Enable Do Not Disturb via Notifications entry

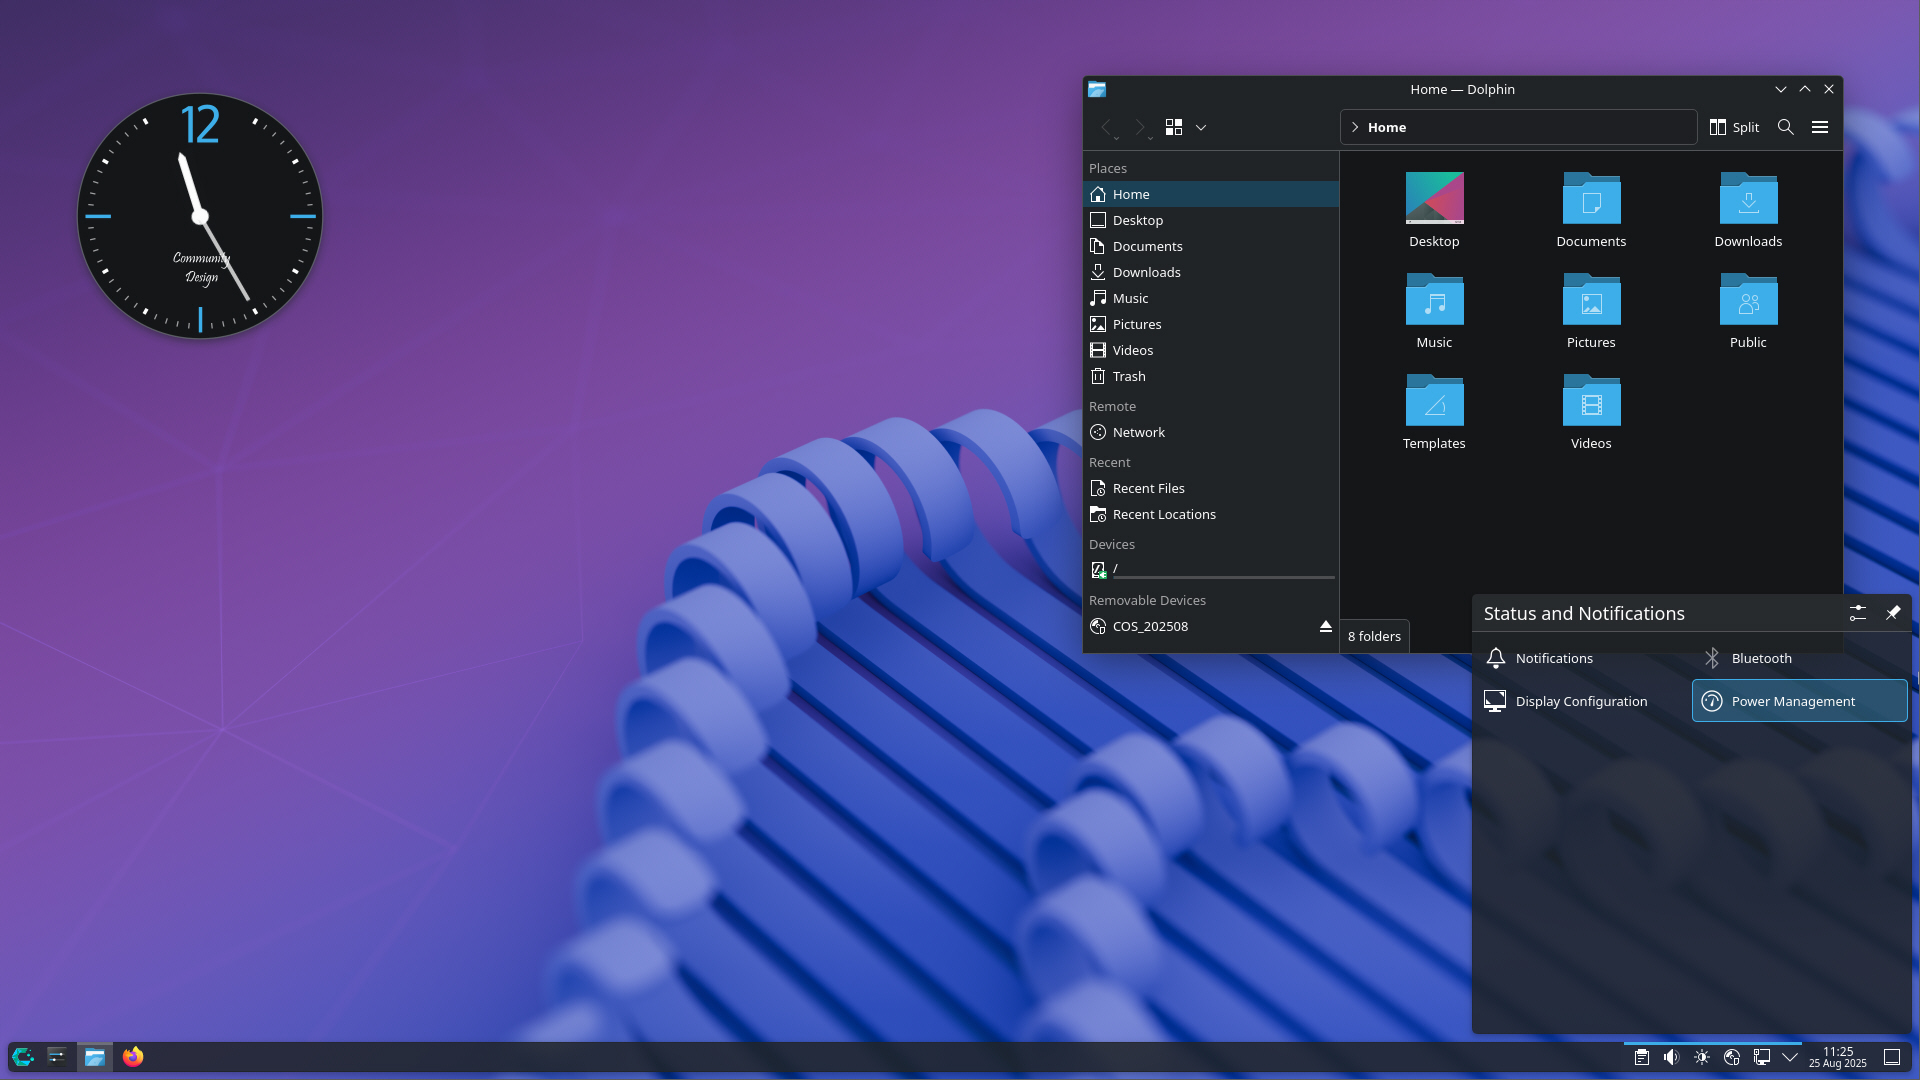(1553, 658)
